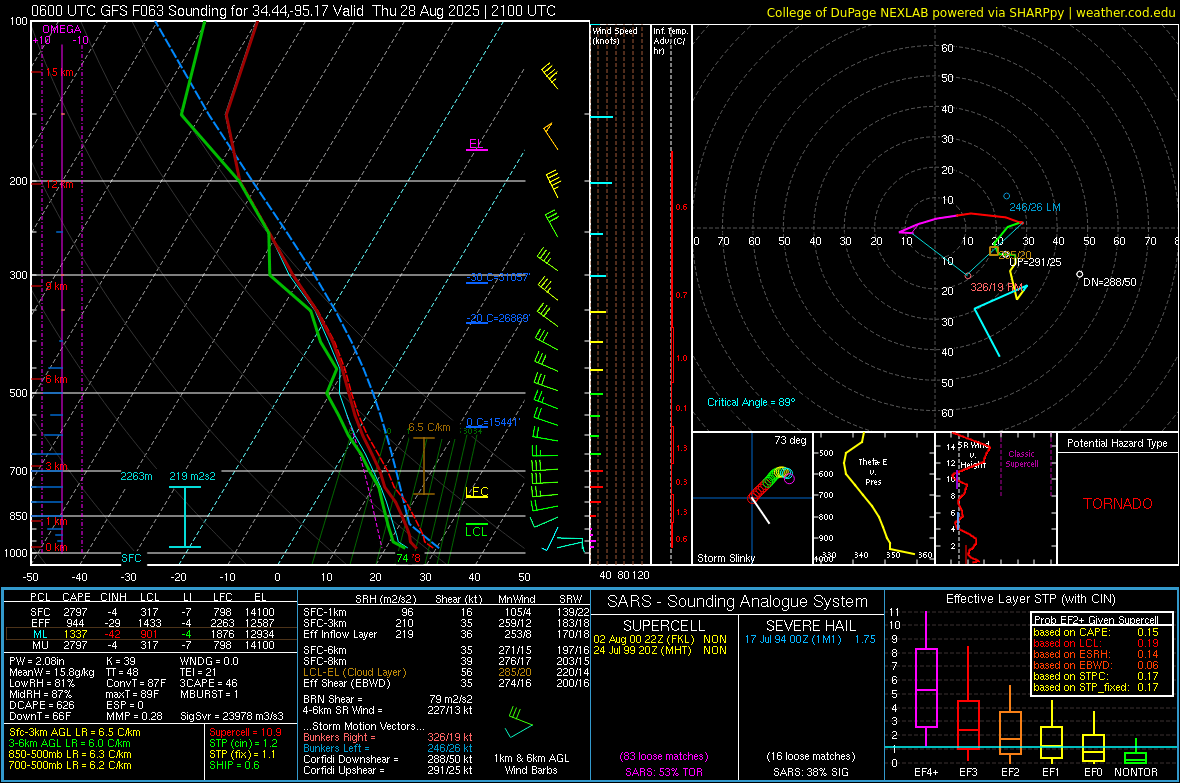Click the 'Classic Supercell' label
This screenshot has width=1180, height=783.
tap(1021, 459)
